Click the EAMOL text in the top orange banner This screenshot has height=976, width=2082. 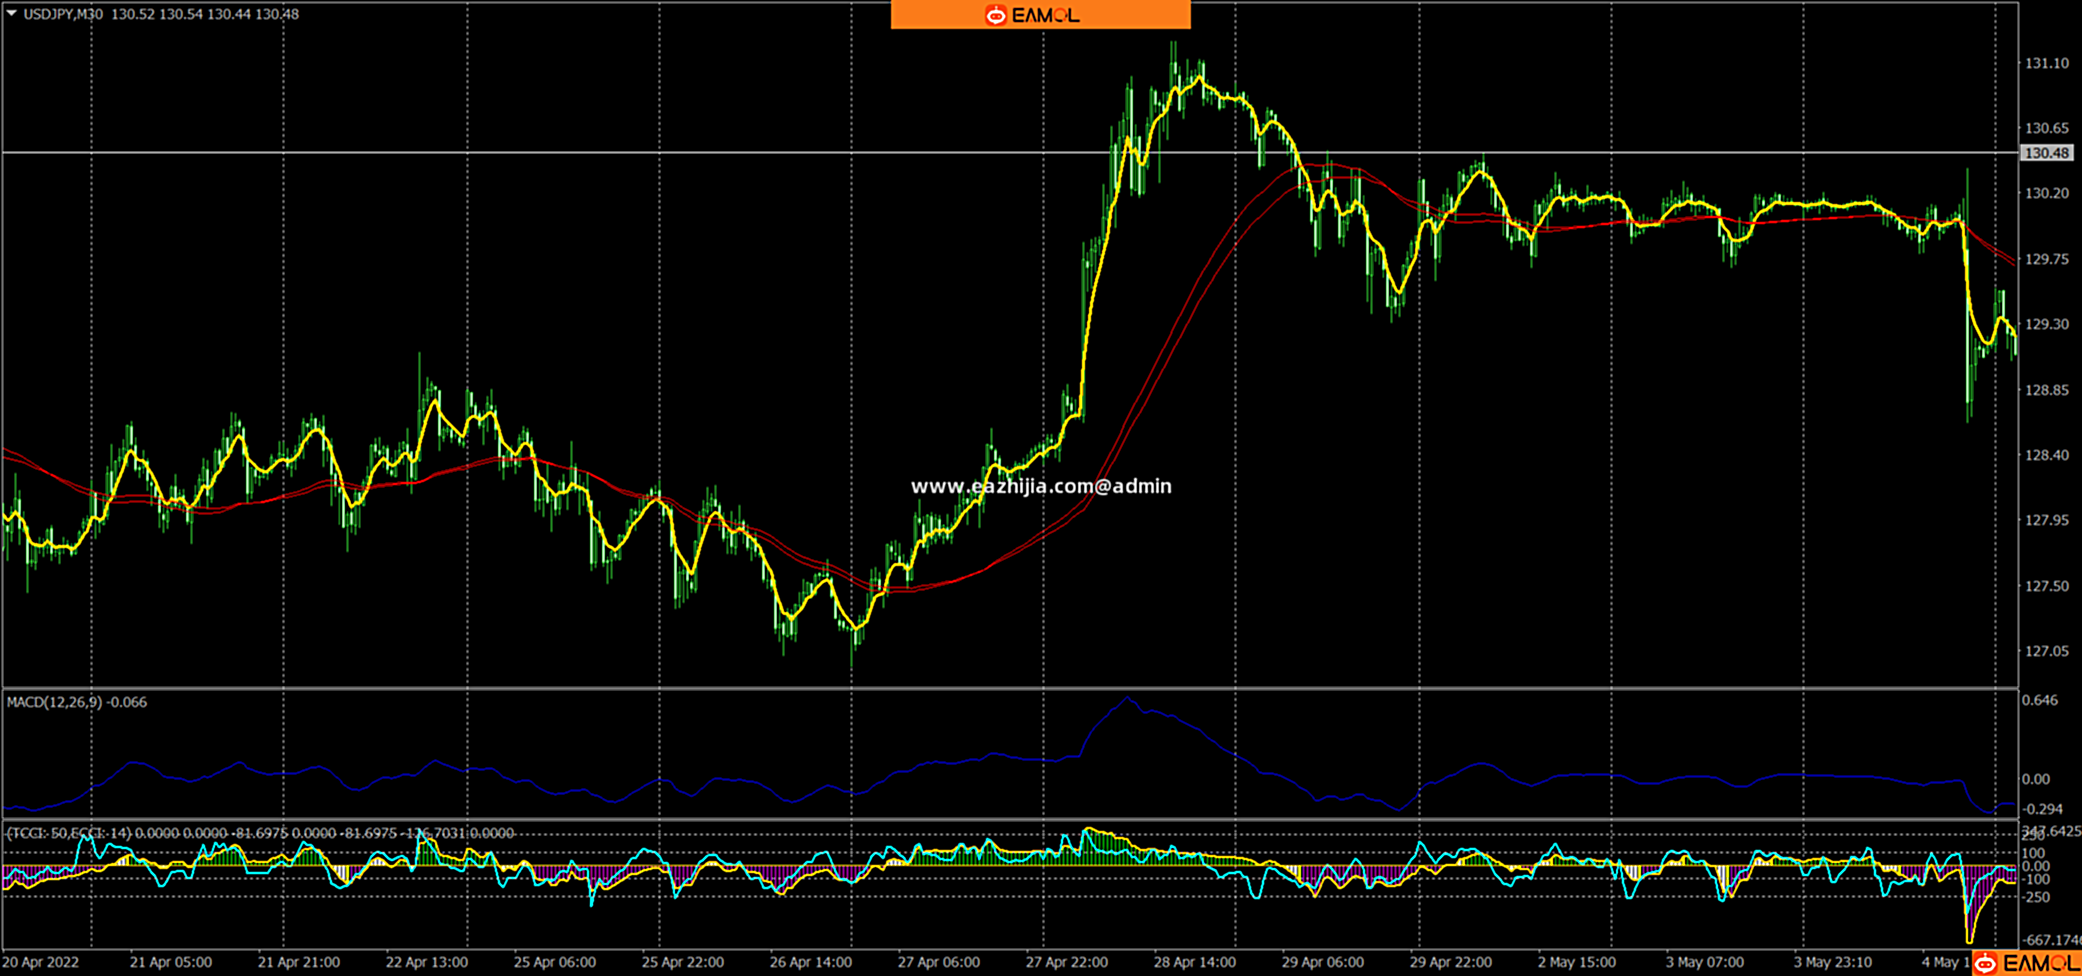pyautogui.click(x=1045, y=15)
